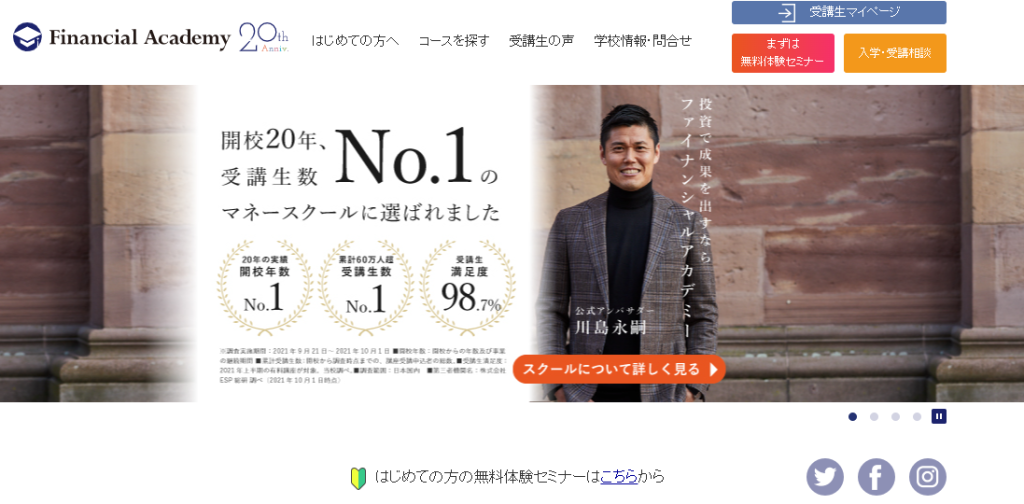Open the 受講生の声 menu item

pyautogui.click(x=541, y=40)
